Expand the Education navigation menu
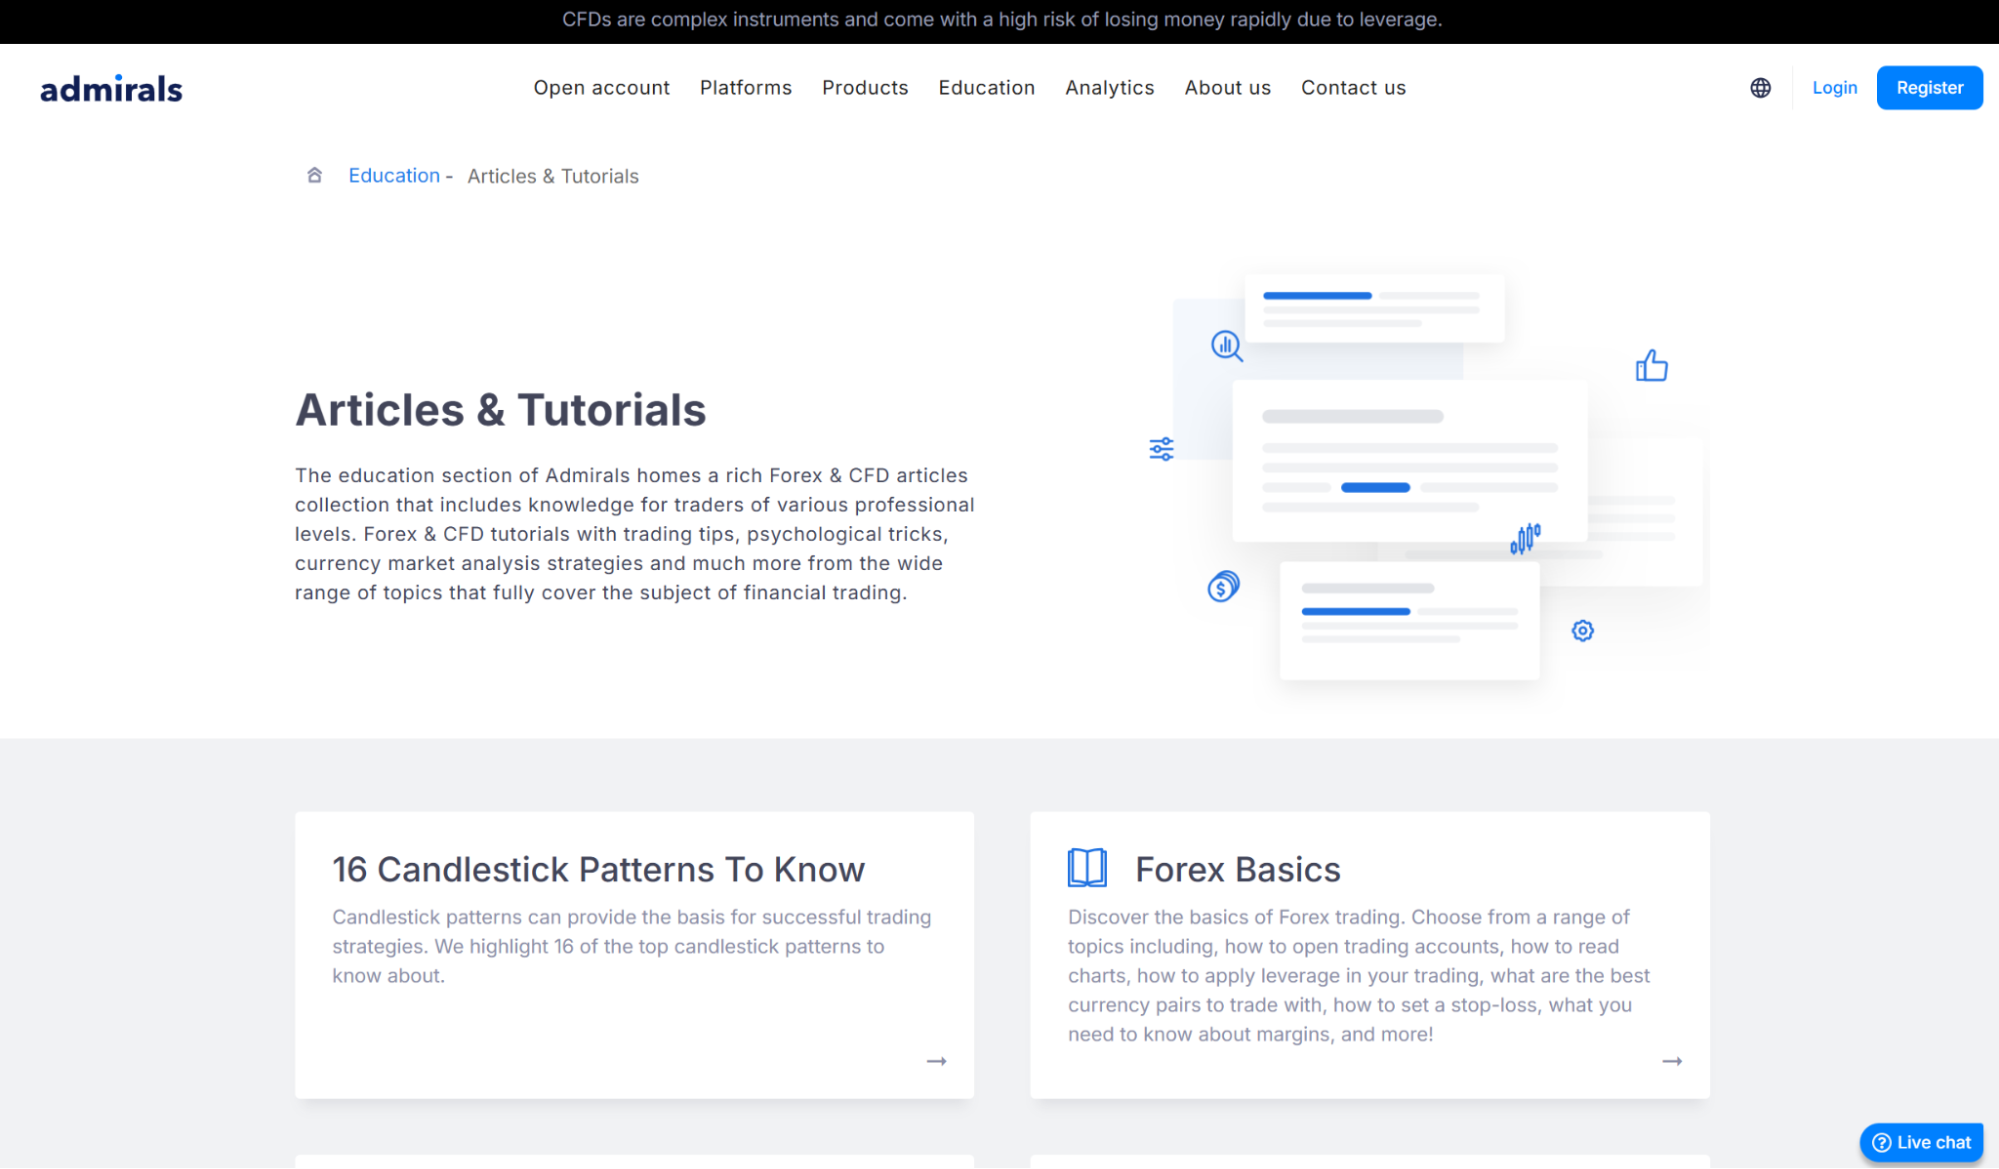 986,88
